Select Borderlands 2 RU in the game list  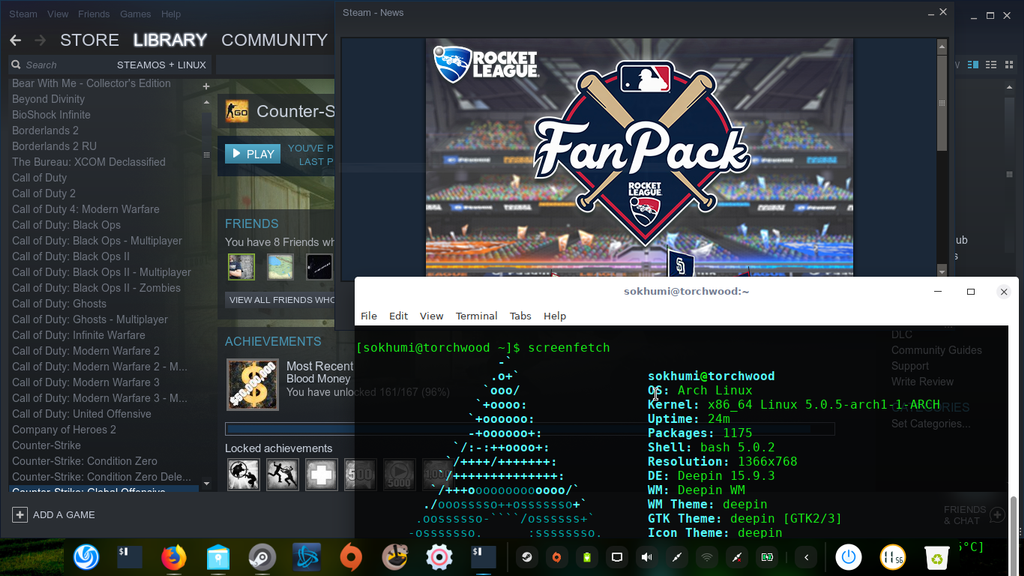pyautogui.click(x=54, y=146)
